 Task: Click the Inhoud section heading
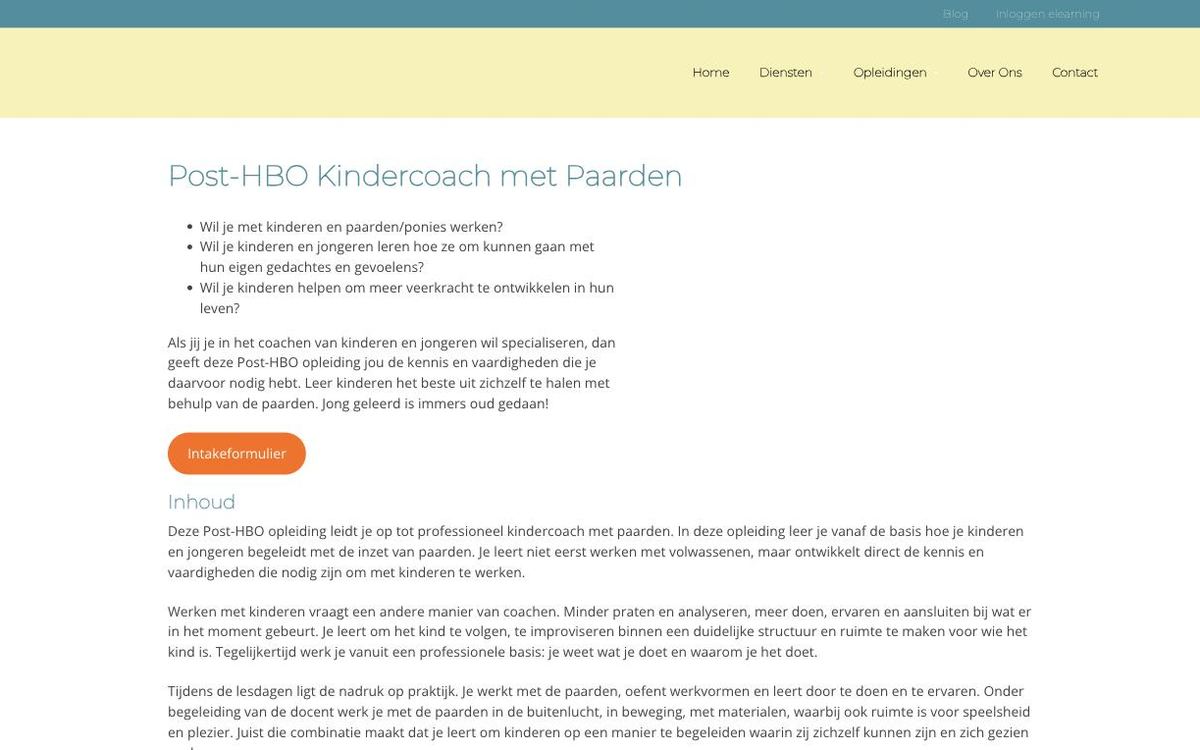[202, 502]
